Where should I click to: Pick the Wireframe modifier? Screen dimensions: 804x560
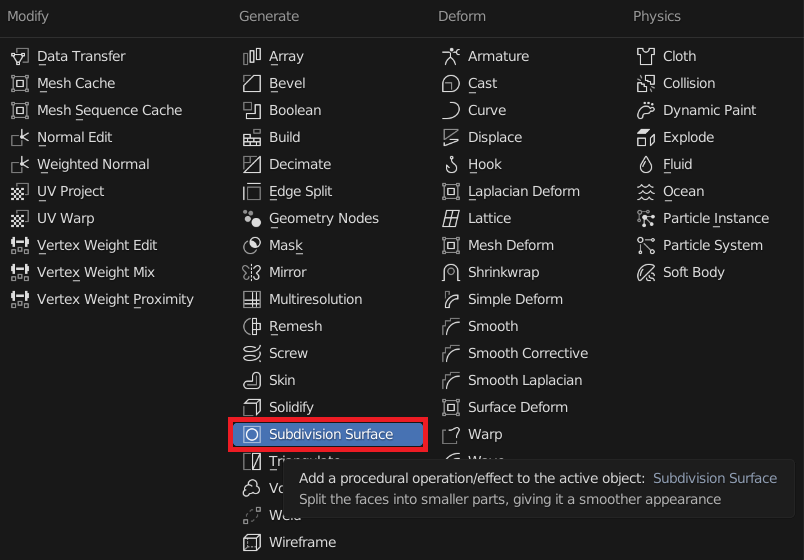(x=302, y=543)
